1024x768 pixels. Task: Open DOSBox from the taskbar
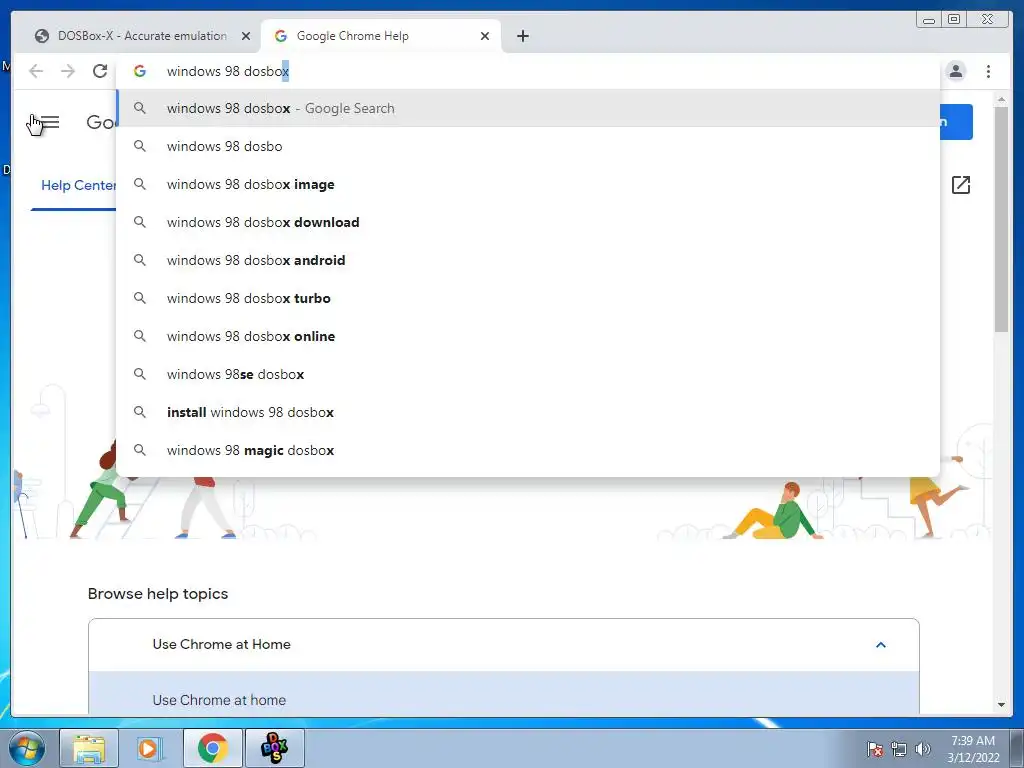(x=274, y=748)
